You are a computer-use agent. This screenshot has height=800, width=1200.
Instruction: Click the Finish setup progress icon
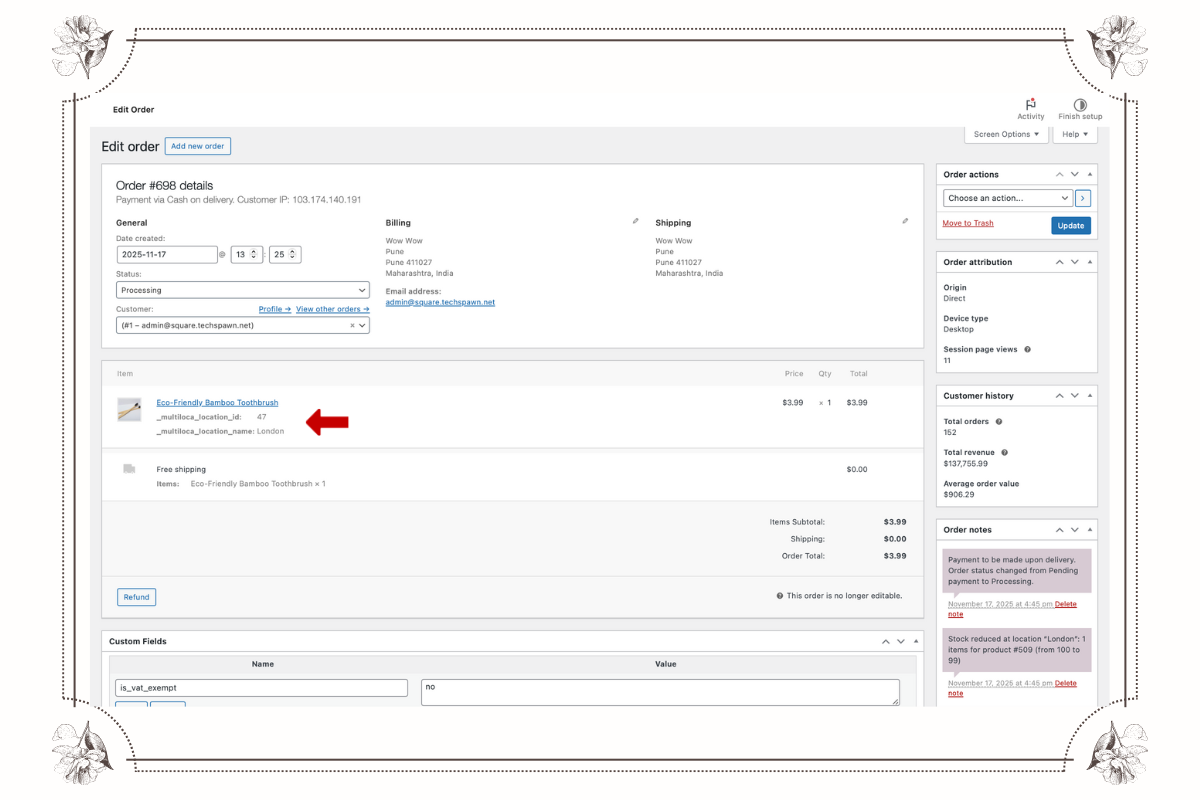tap(1080, 103)
